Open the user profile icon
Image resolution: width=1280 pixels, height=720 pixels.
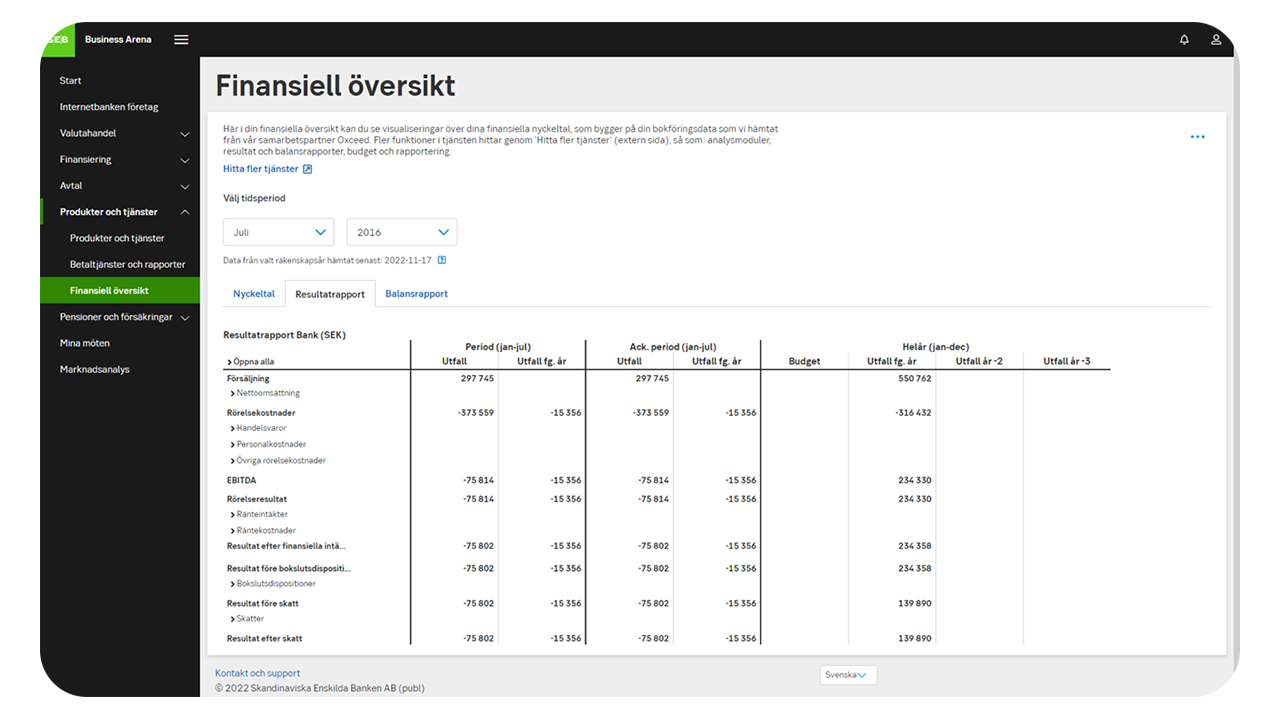[x=1216, y=40]
